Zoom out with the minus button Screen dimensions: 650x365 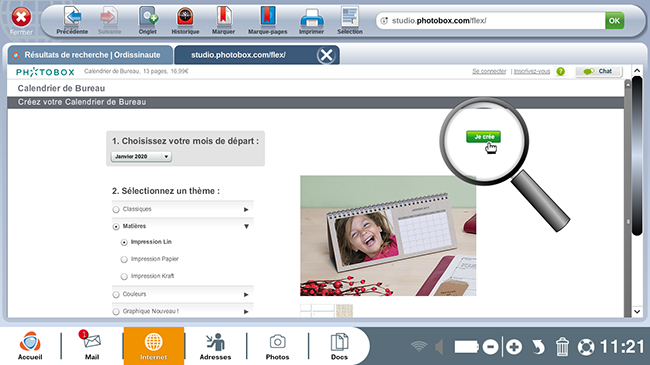point(490,347)
